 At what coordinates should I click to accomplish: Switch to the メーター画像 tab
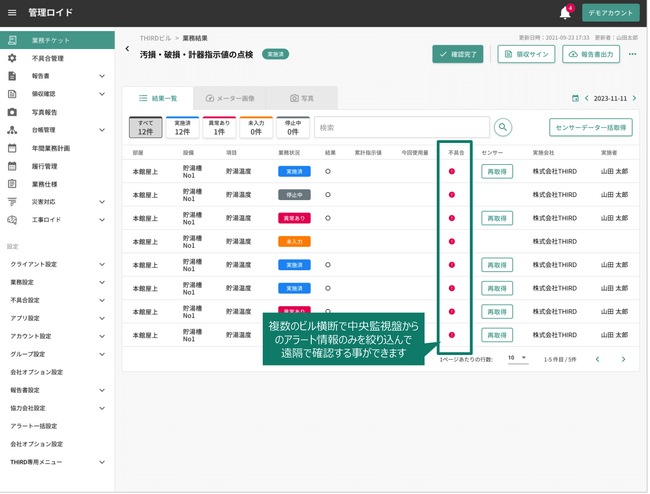pyautogui.click(x=230, y=98)
